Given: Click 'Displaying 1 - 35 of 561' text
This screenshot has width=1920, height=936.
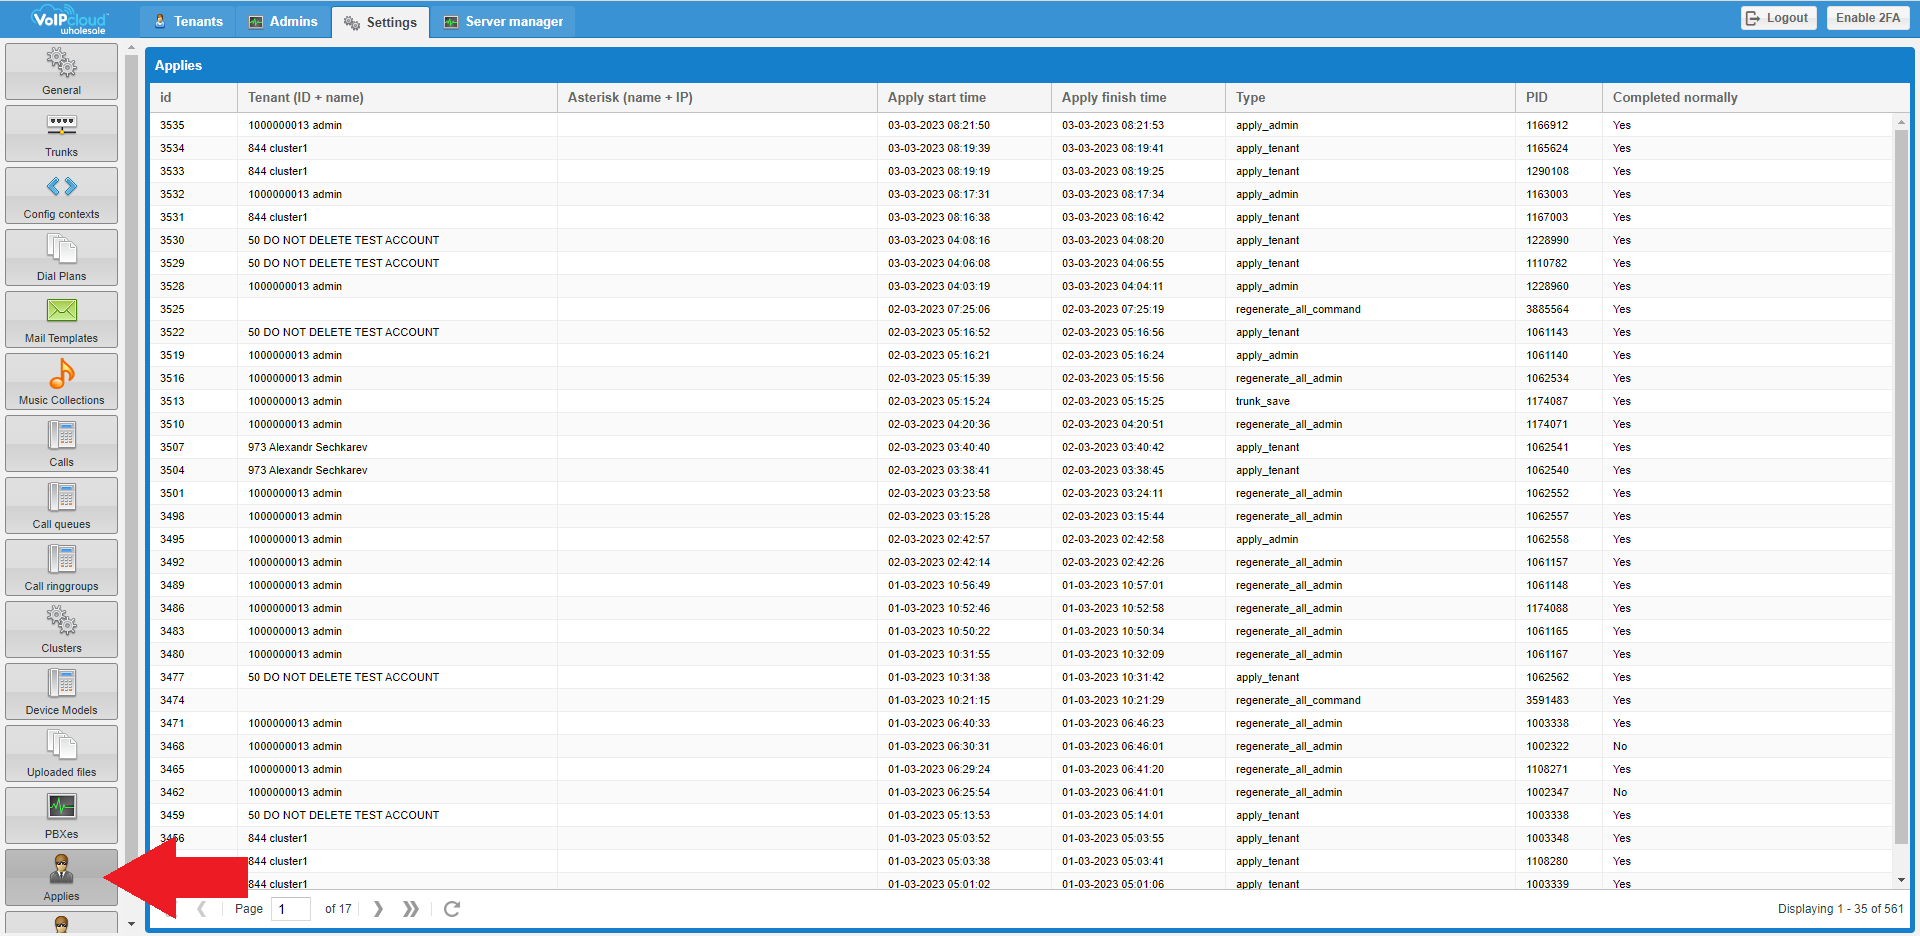Looking at the screenshot, I should point(1840,909).
